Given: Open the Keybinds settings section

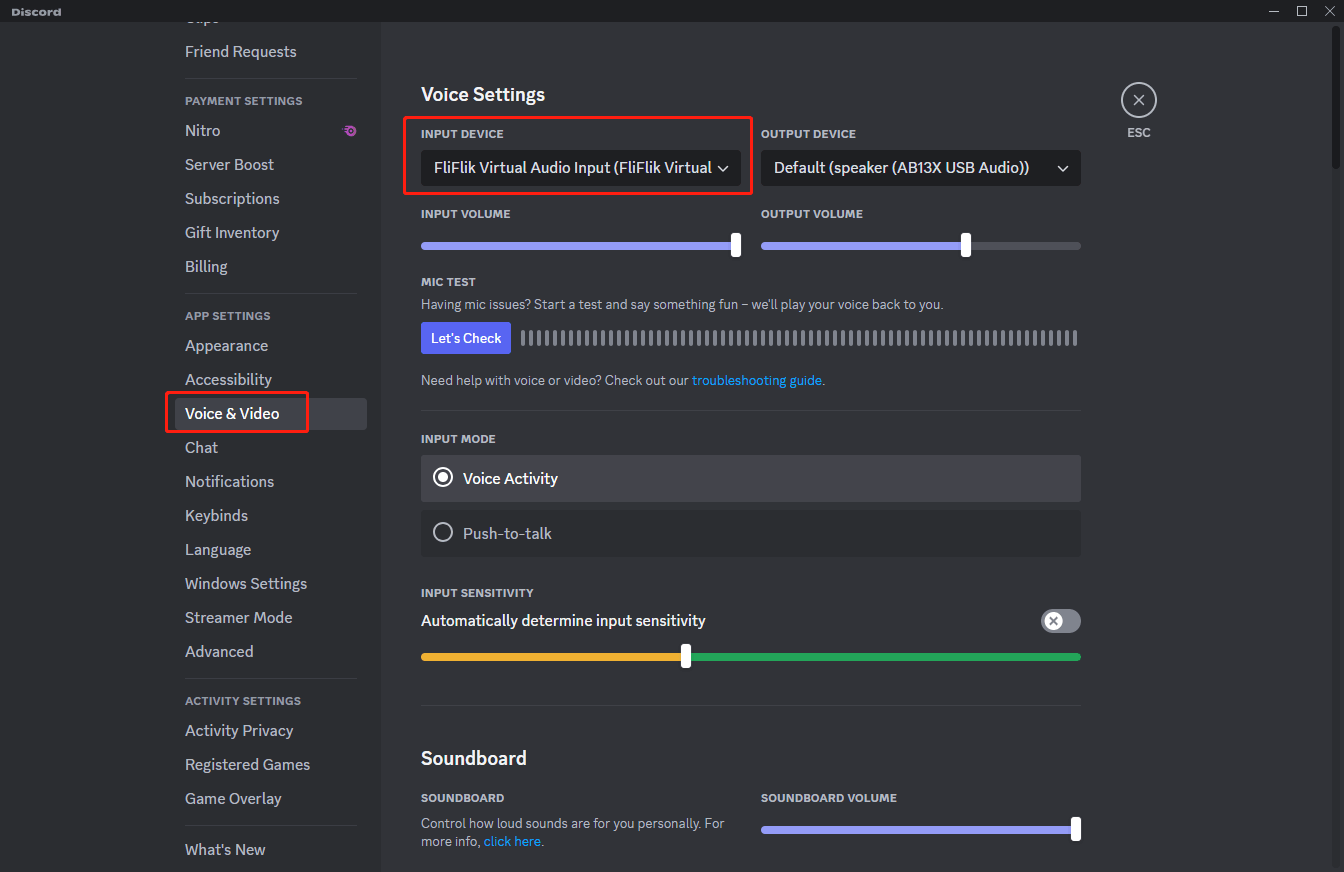Looking at the screenshot, I should tap(216, 515).
